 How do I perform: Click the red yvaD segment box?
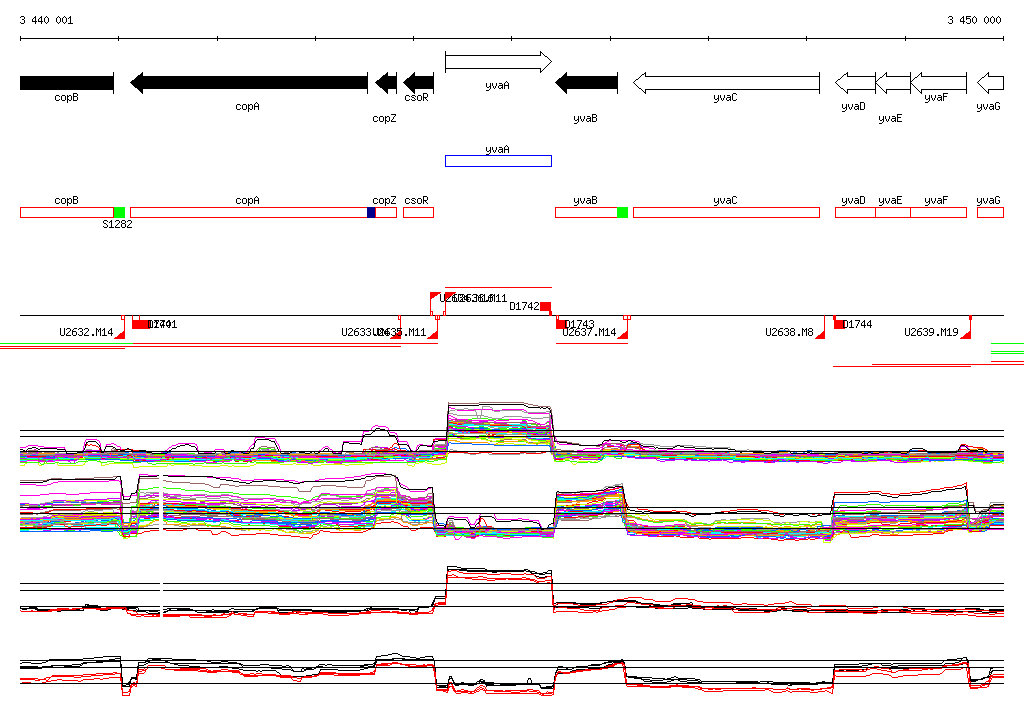click(x=856, y=212)
